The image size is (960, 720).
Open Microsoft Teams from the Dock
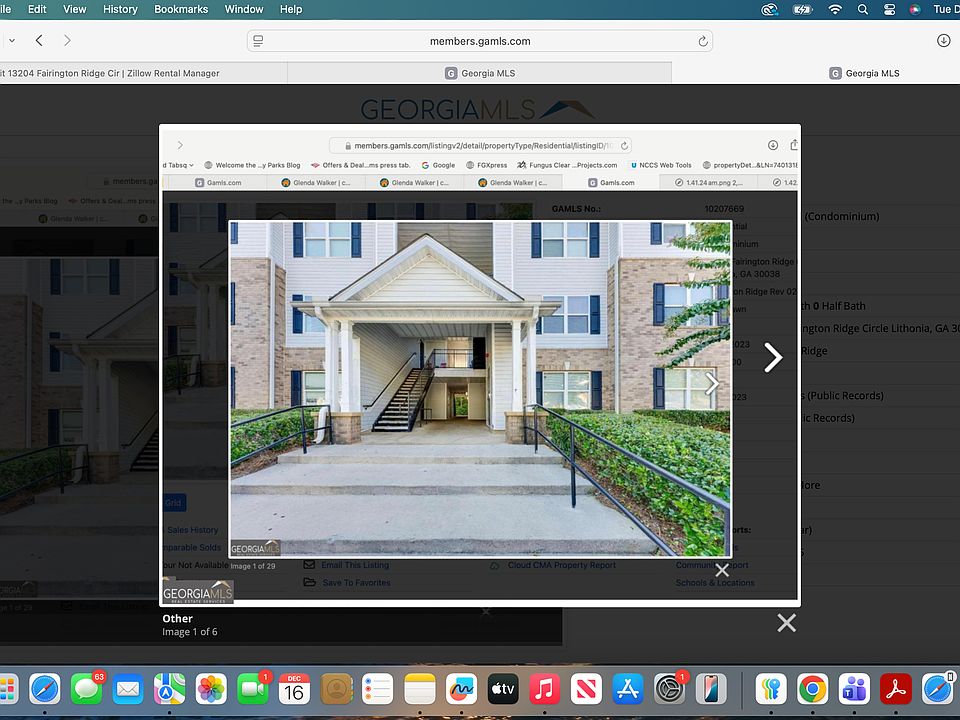(854, 689)
